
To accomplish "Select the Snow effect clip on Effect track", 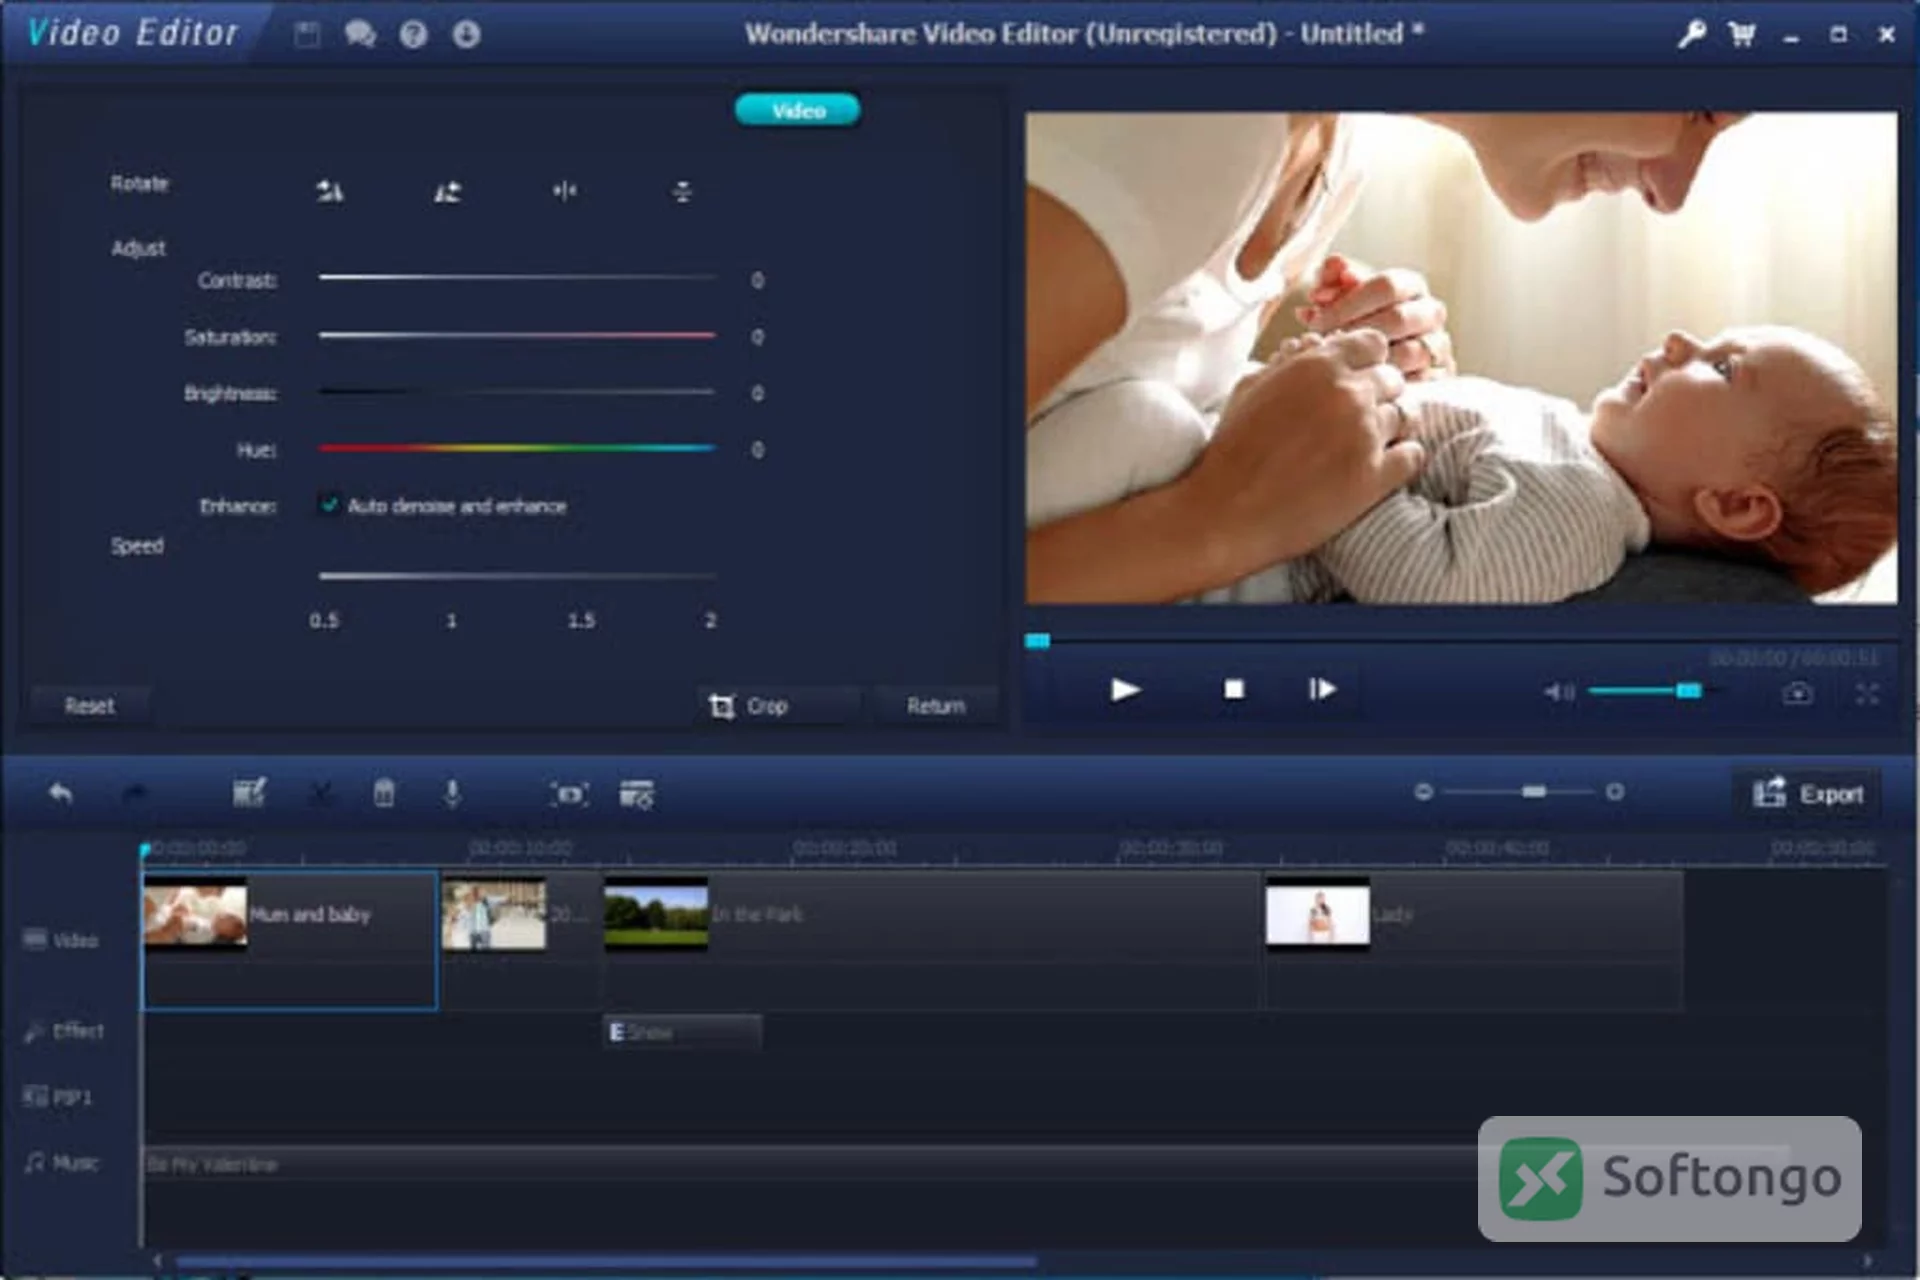I will (x=682, y=1032).
